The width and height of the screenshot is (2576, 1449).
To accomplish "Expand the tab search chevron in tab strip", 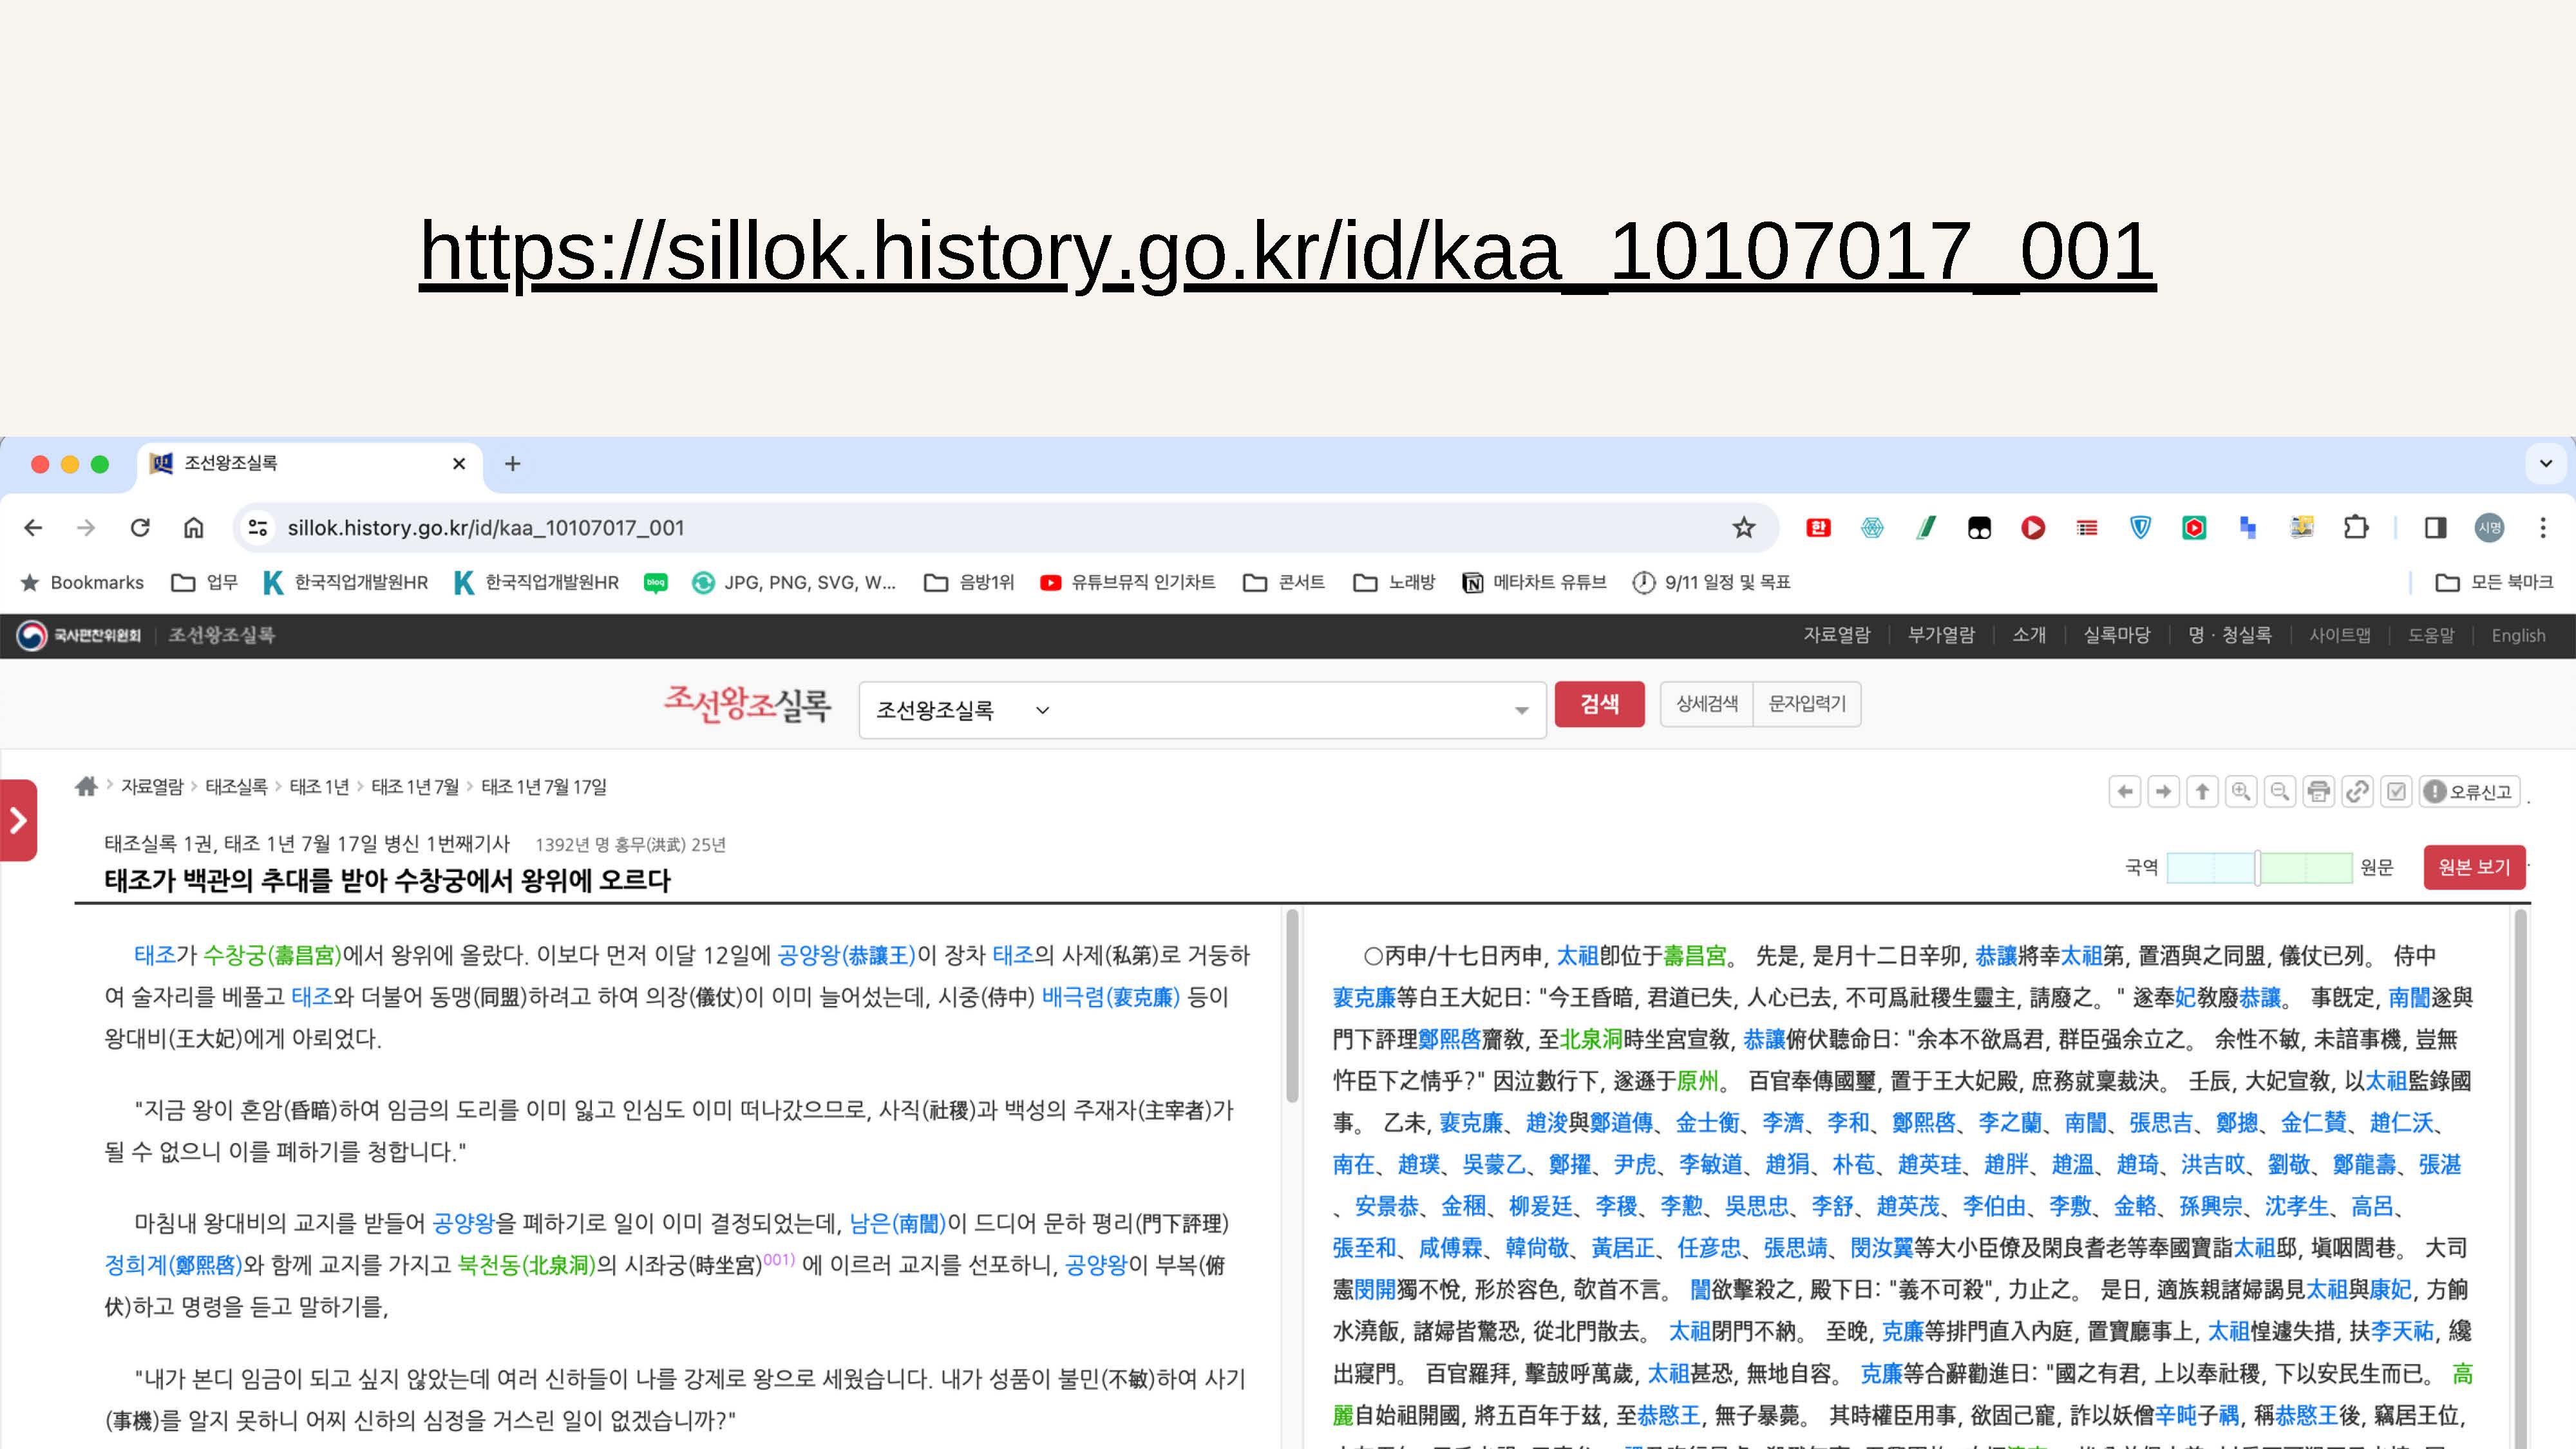I will pyautogui.click(x=2545, y=463).
